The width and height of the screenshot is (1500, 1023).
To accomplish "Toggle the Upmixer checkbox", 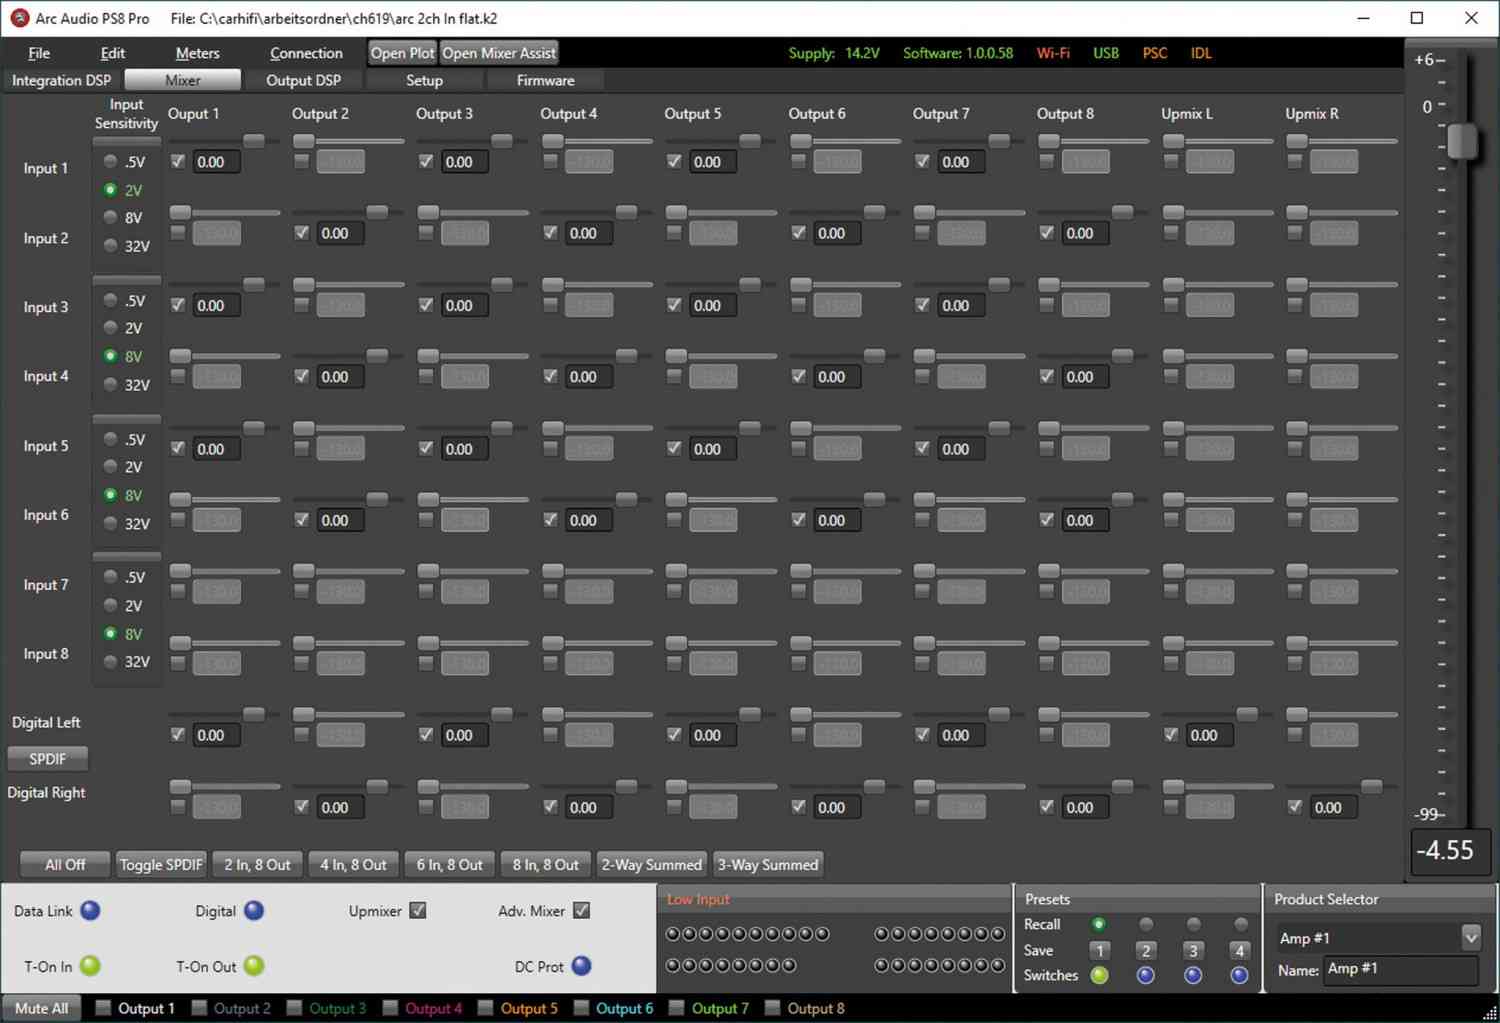I will click(418, 910).
